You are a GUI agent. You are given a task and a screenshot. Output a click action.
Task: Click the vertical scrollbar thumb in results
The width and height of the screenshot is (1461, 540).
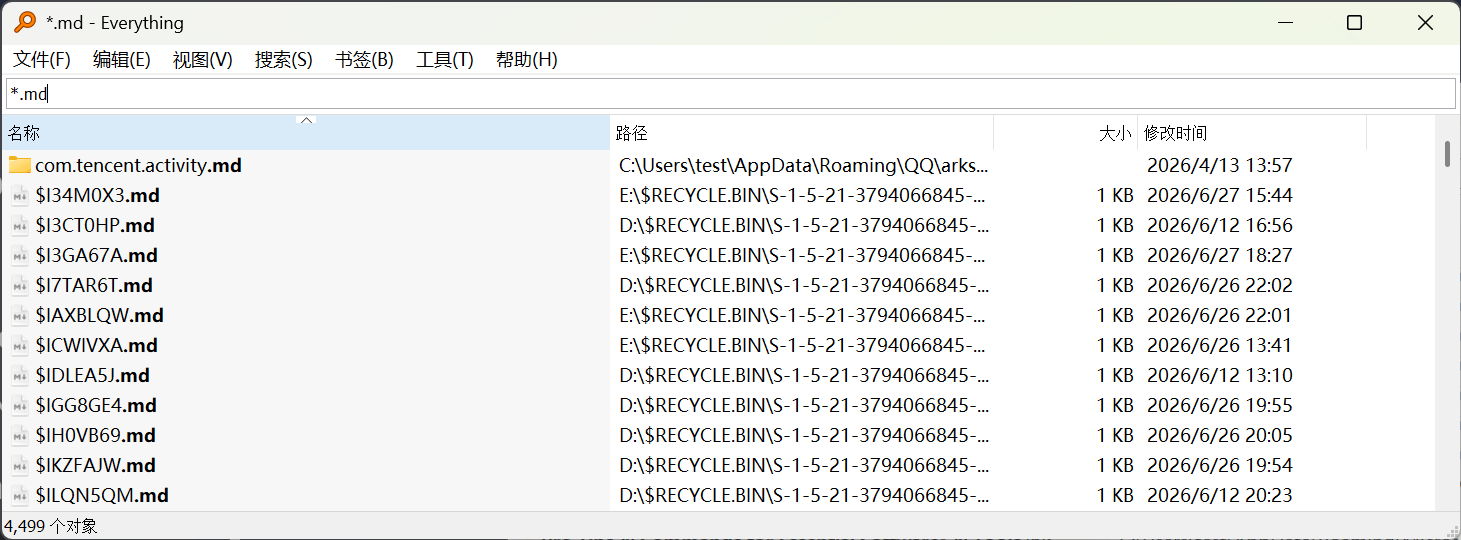pyautogui.click(x=1447, y=154)
